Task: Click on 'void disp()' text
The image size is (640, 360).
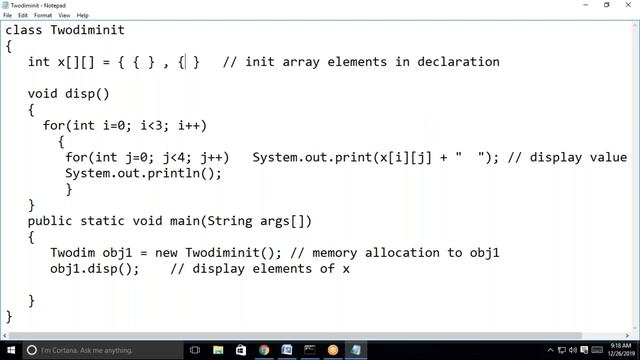Action: point(69,94)
